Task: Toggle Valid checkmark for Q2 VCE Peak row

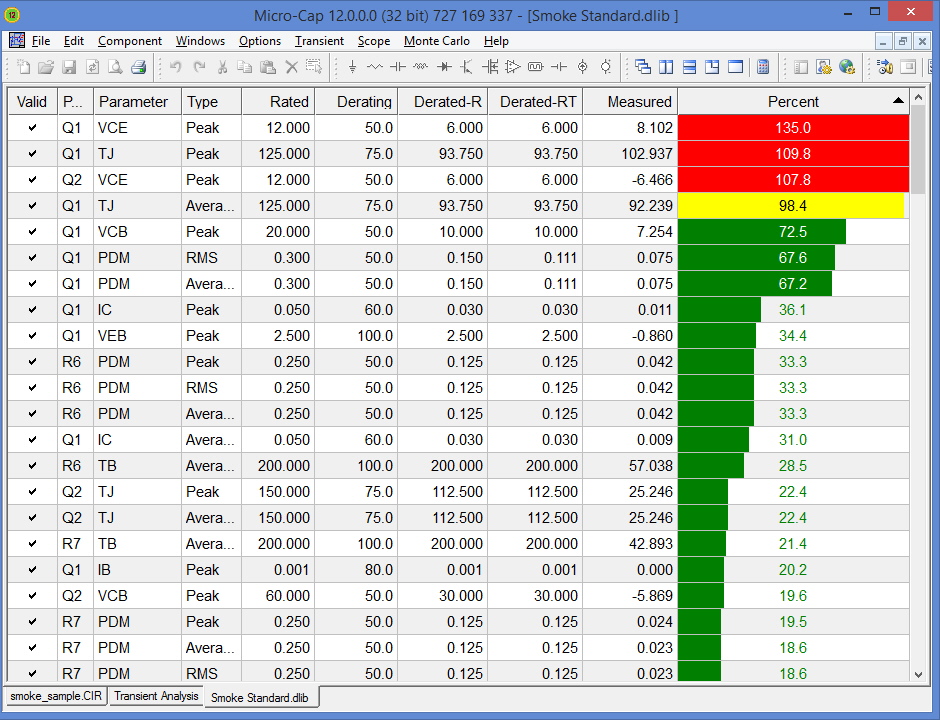Action: pyautogui.click(x=32, y=180)
